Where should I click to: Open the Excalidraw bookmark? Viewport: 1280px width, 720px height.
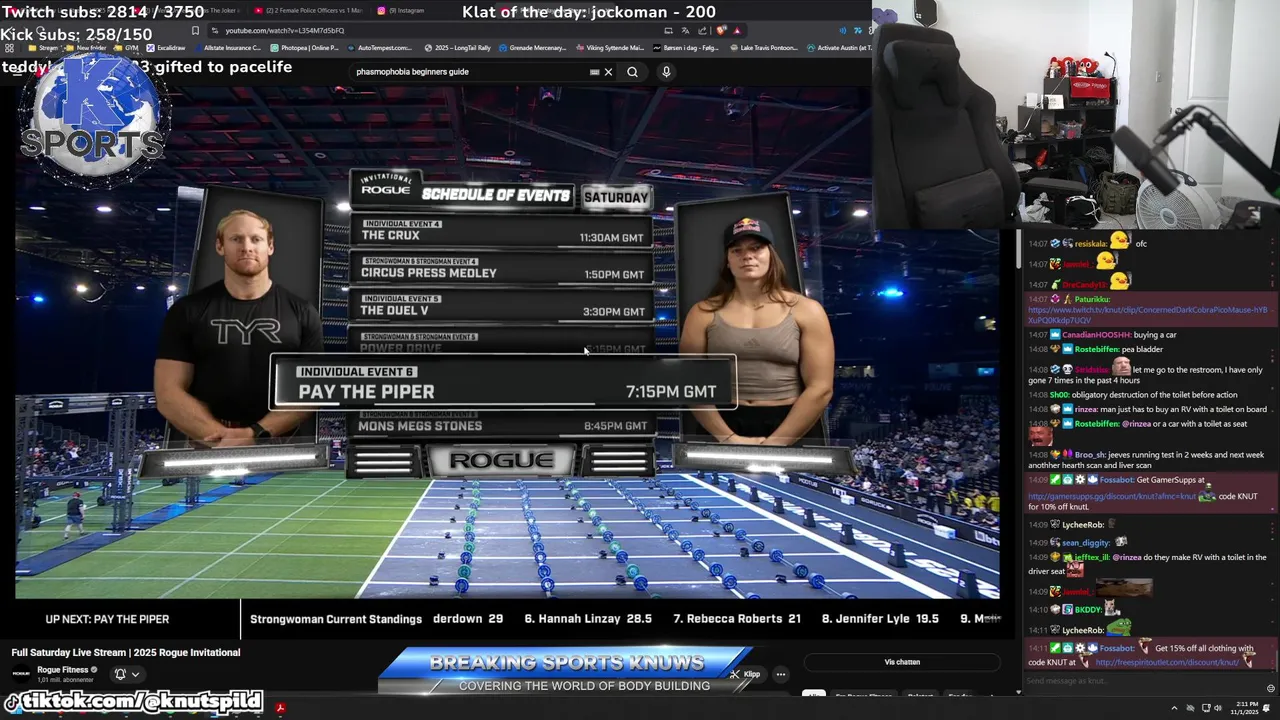click(166, 48)
